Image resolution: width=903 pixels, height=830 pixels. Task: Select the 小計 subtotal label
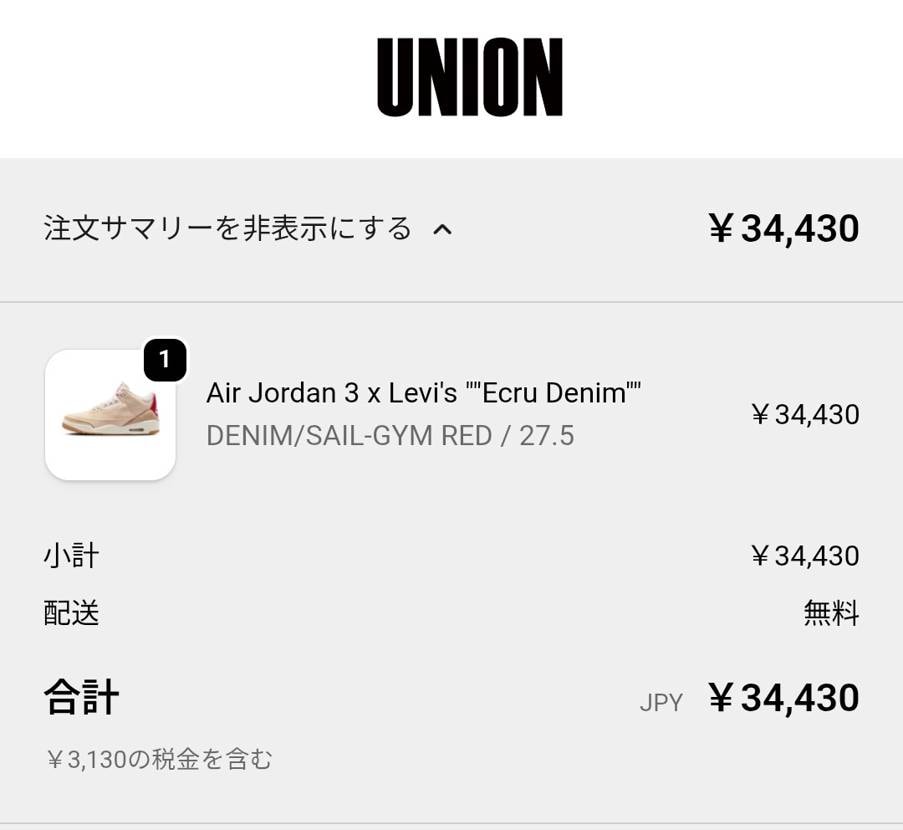pyautogui.click(x=69, y=555)
